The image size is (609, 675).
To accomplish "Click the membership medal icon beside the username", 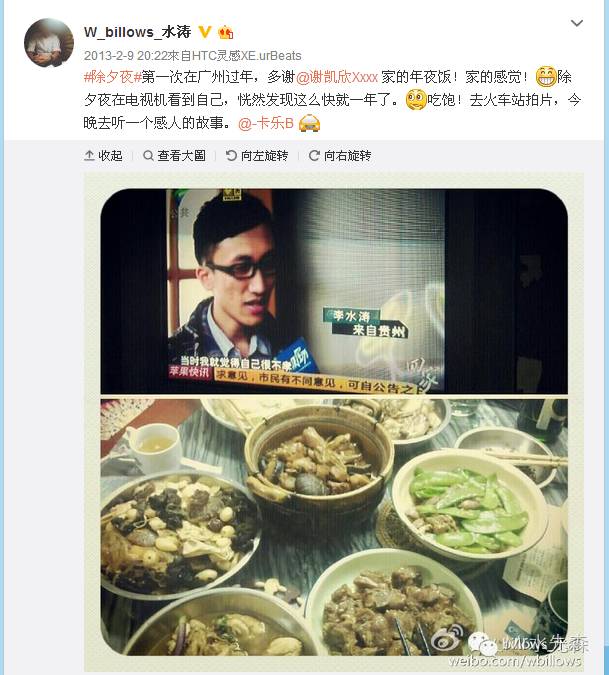I will (x=226, y=32).
